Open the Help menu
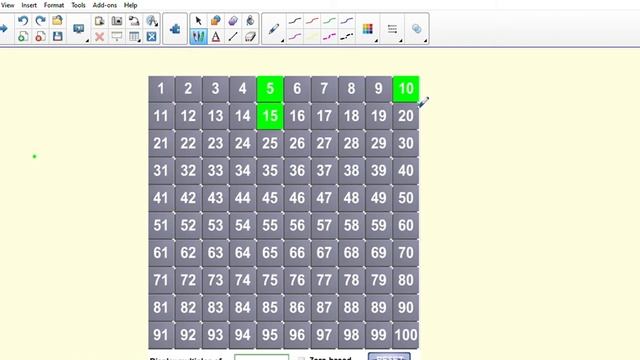The height and width of the screenshot is (360, 640). (x=130, y=5)
